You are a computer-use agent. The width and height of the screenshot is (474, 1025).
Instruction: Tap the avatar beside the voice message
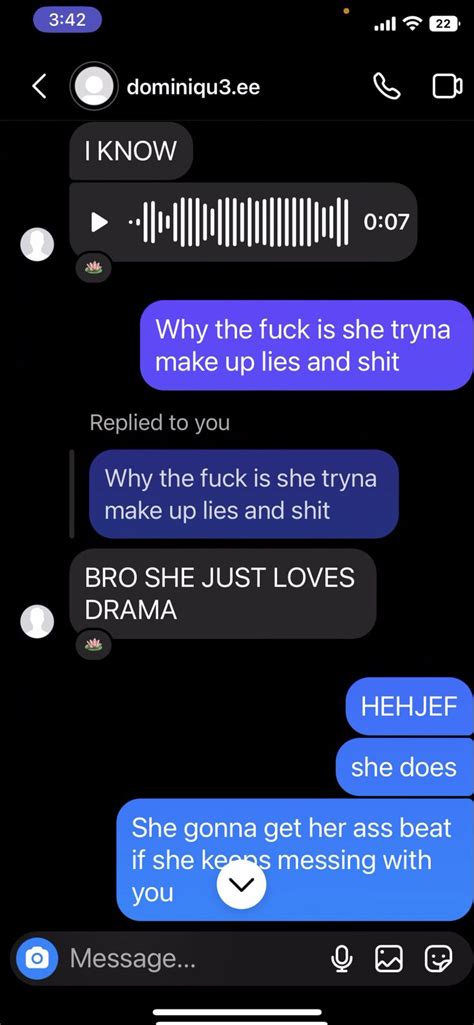[x=37, y=244]
